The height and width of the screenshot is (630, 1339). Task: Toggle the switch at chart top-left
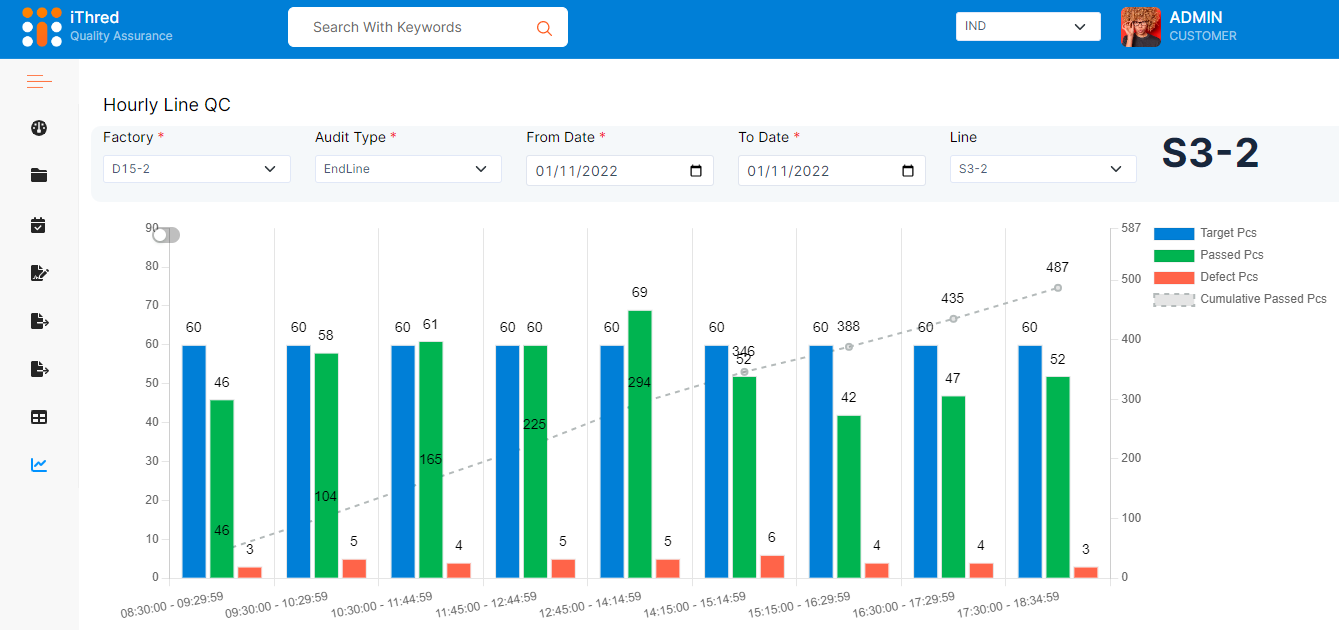166,235
